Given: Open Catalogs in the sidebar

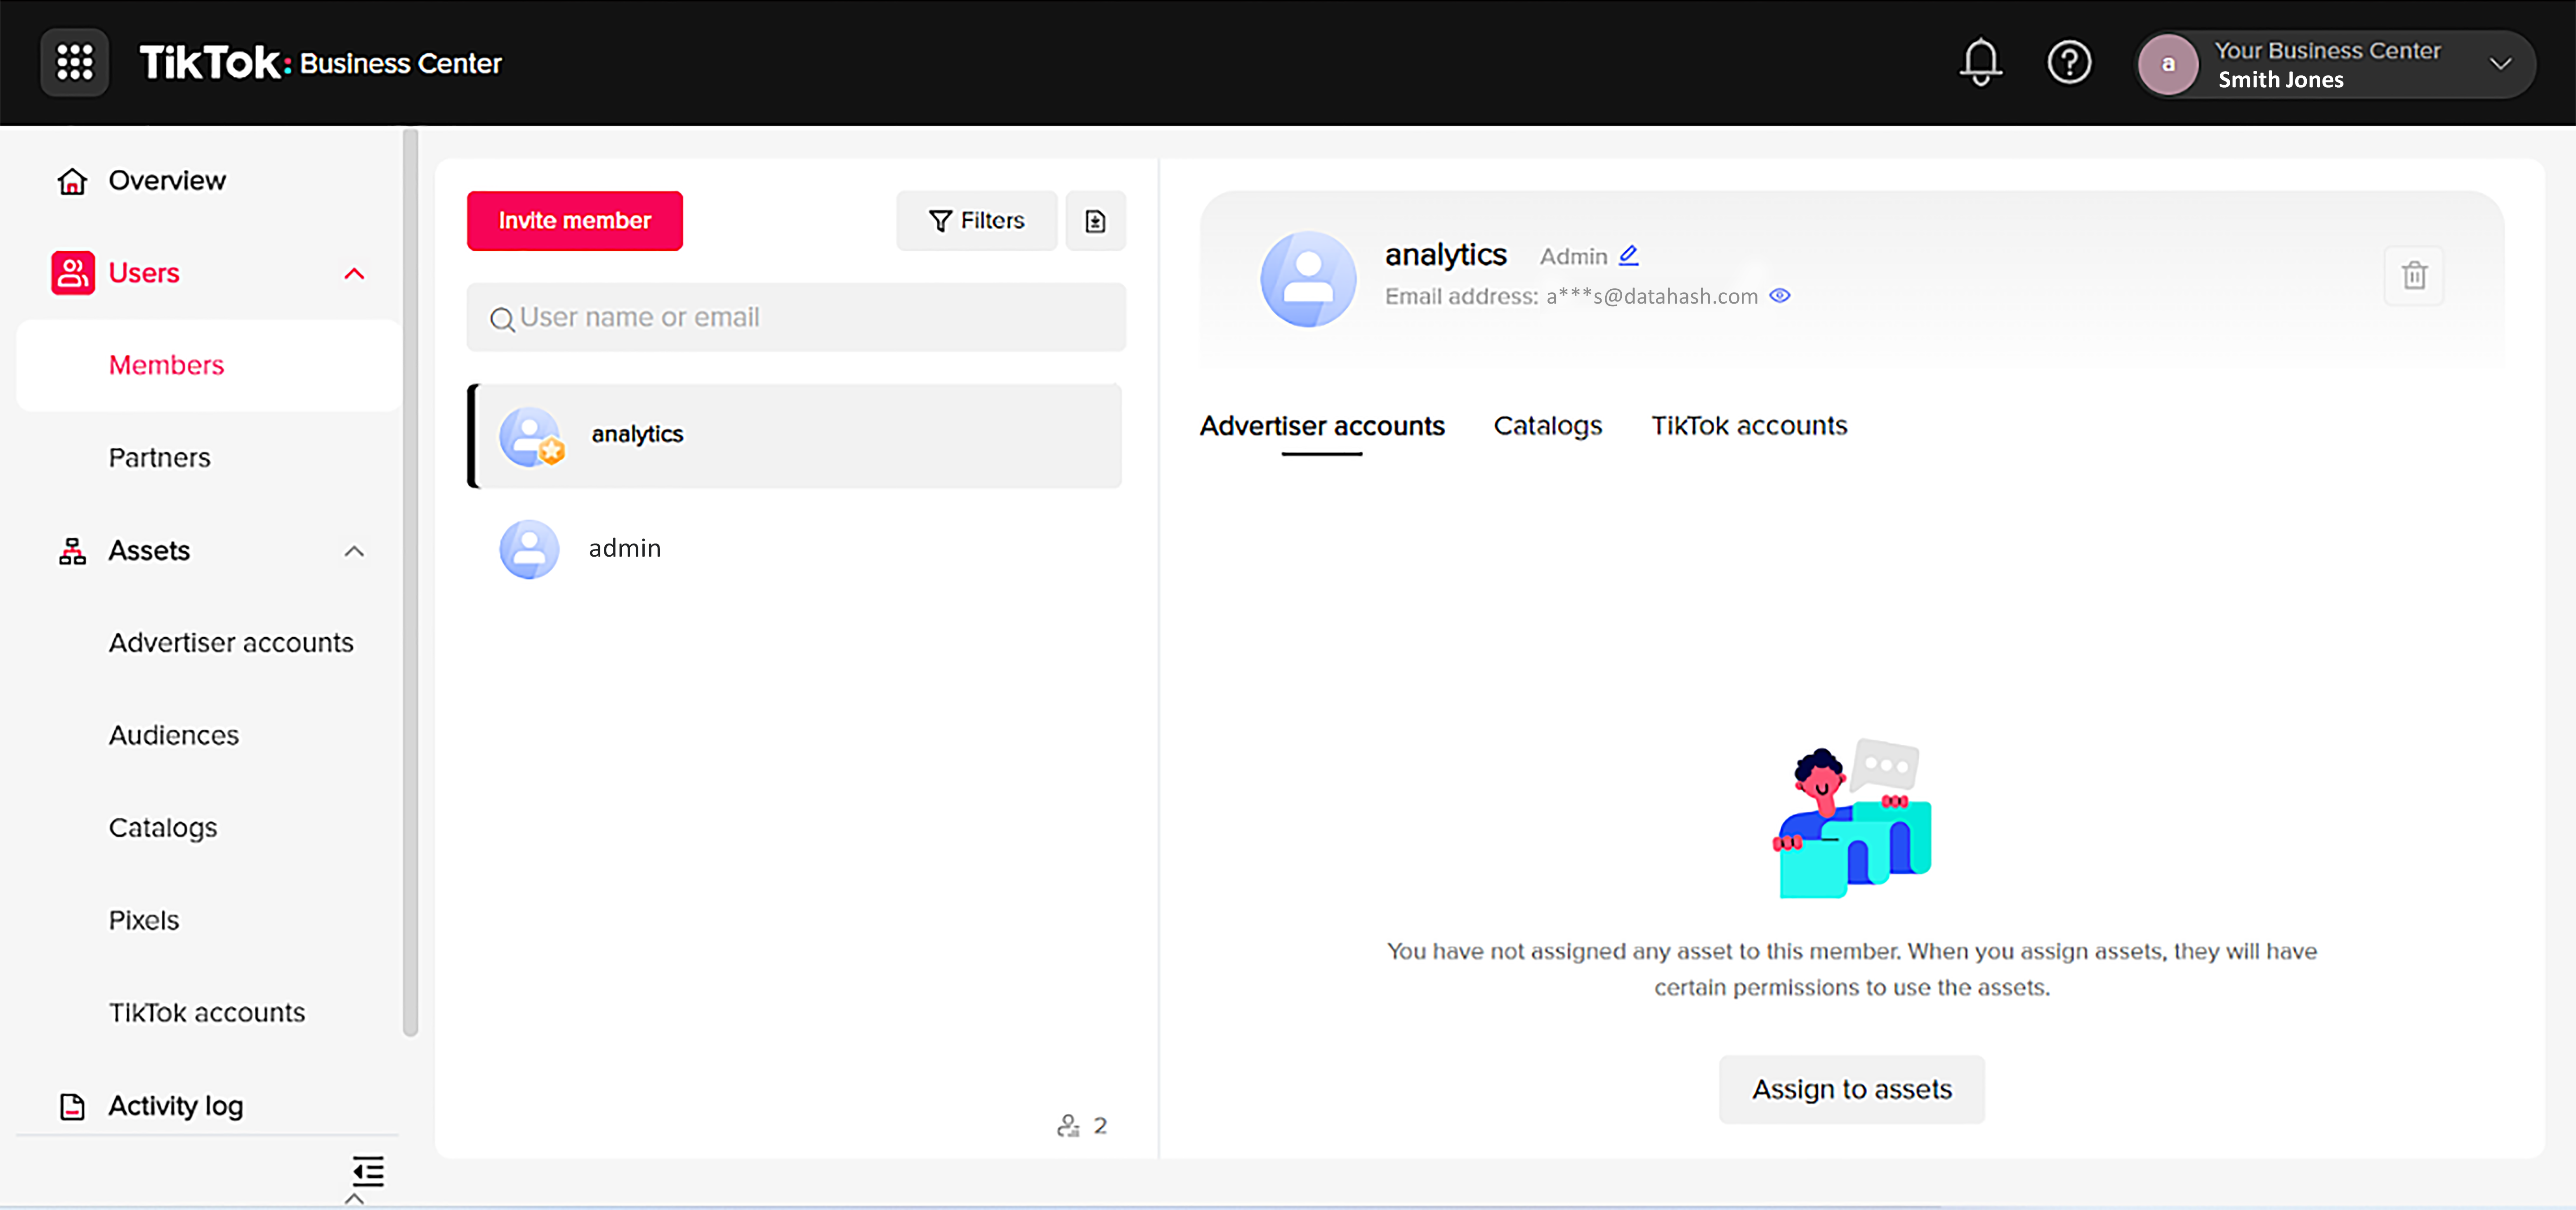Looking at the screenshot, I should coord(163,828).
